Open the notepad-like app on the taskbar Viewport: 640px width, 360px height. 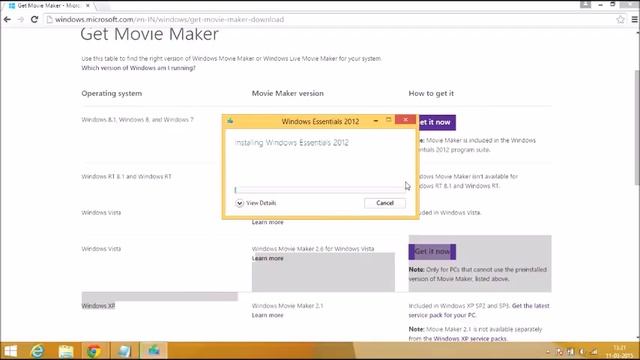point(124,351)
